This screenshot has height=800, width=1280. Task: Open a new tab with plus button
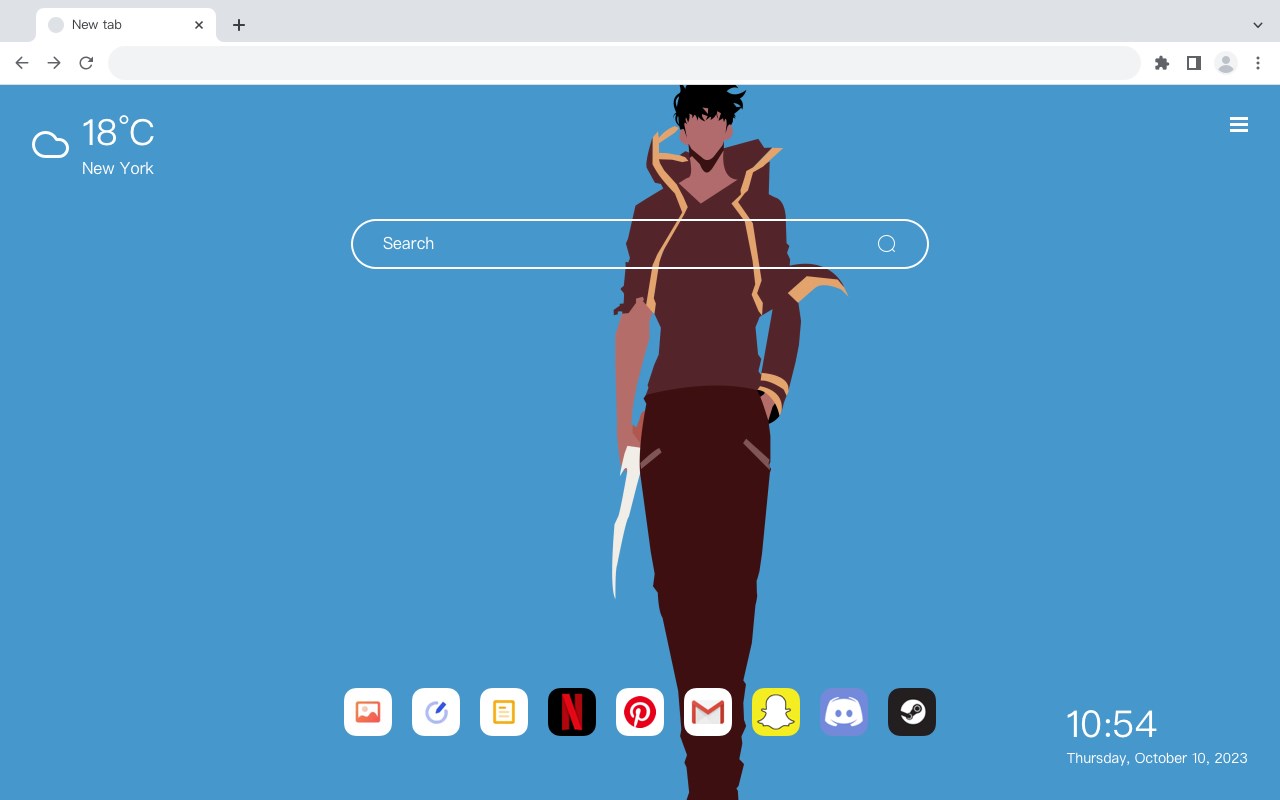239,25
